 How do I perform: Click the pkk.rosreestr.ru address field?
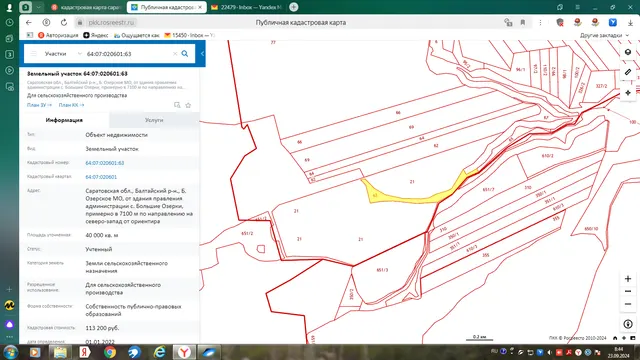click(x=111, y=22)
